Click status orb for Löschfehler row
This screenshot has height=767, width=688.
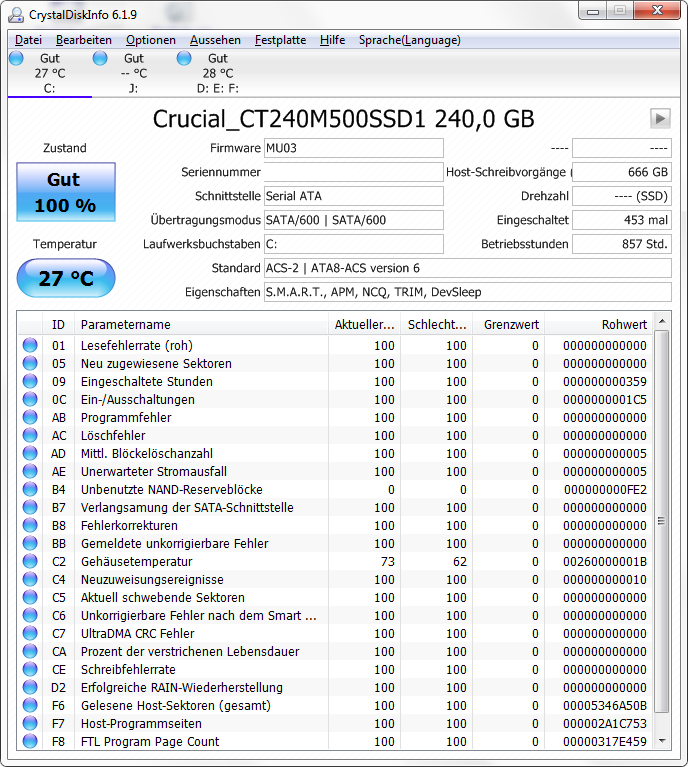pos(30,435)
